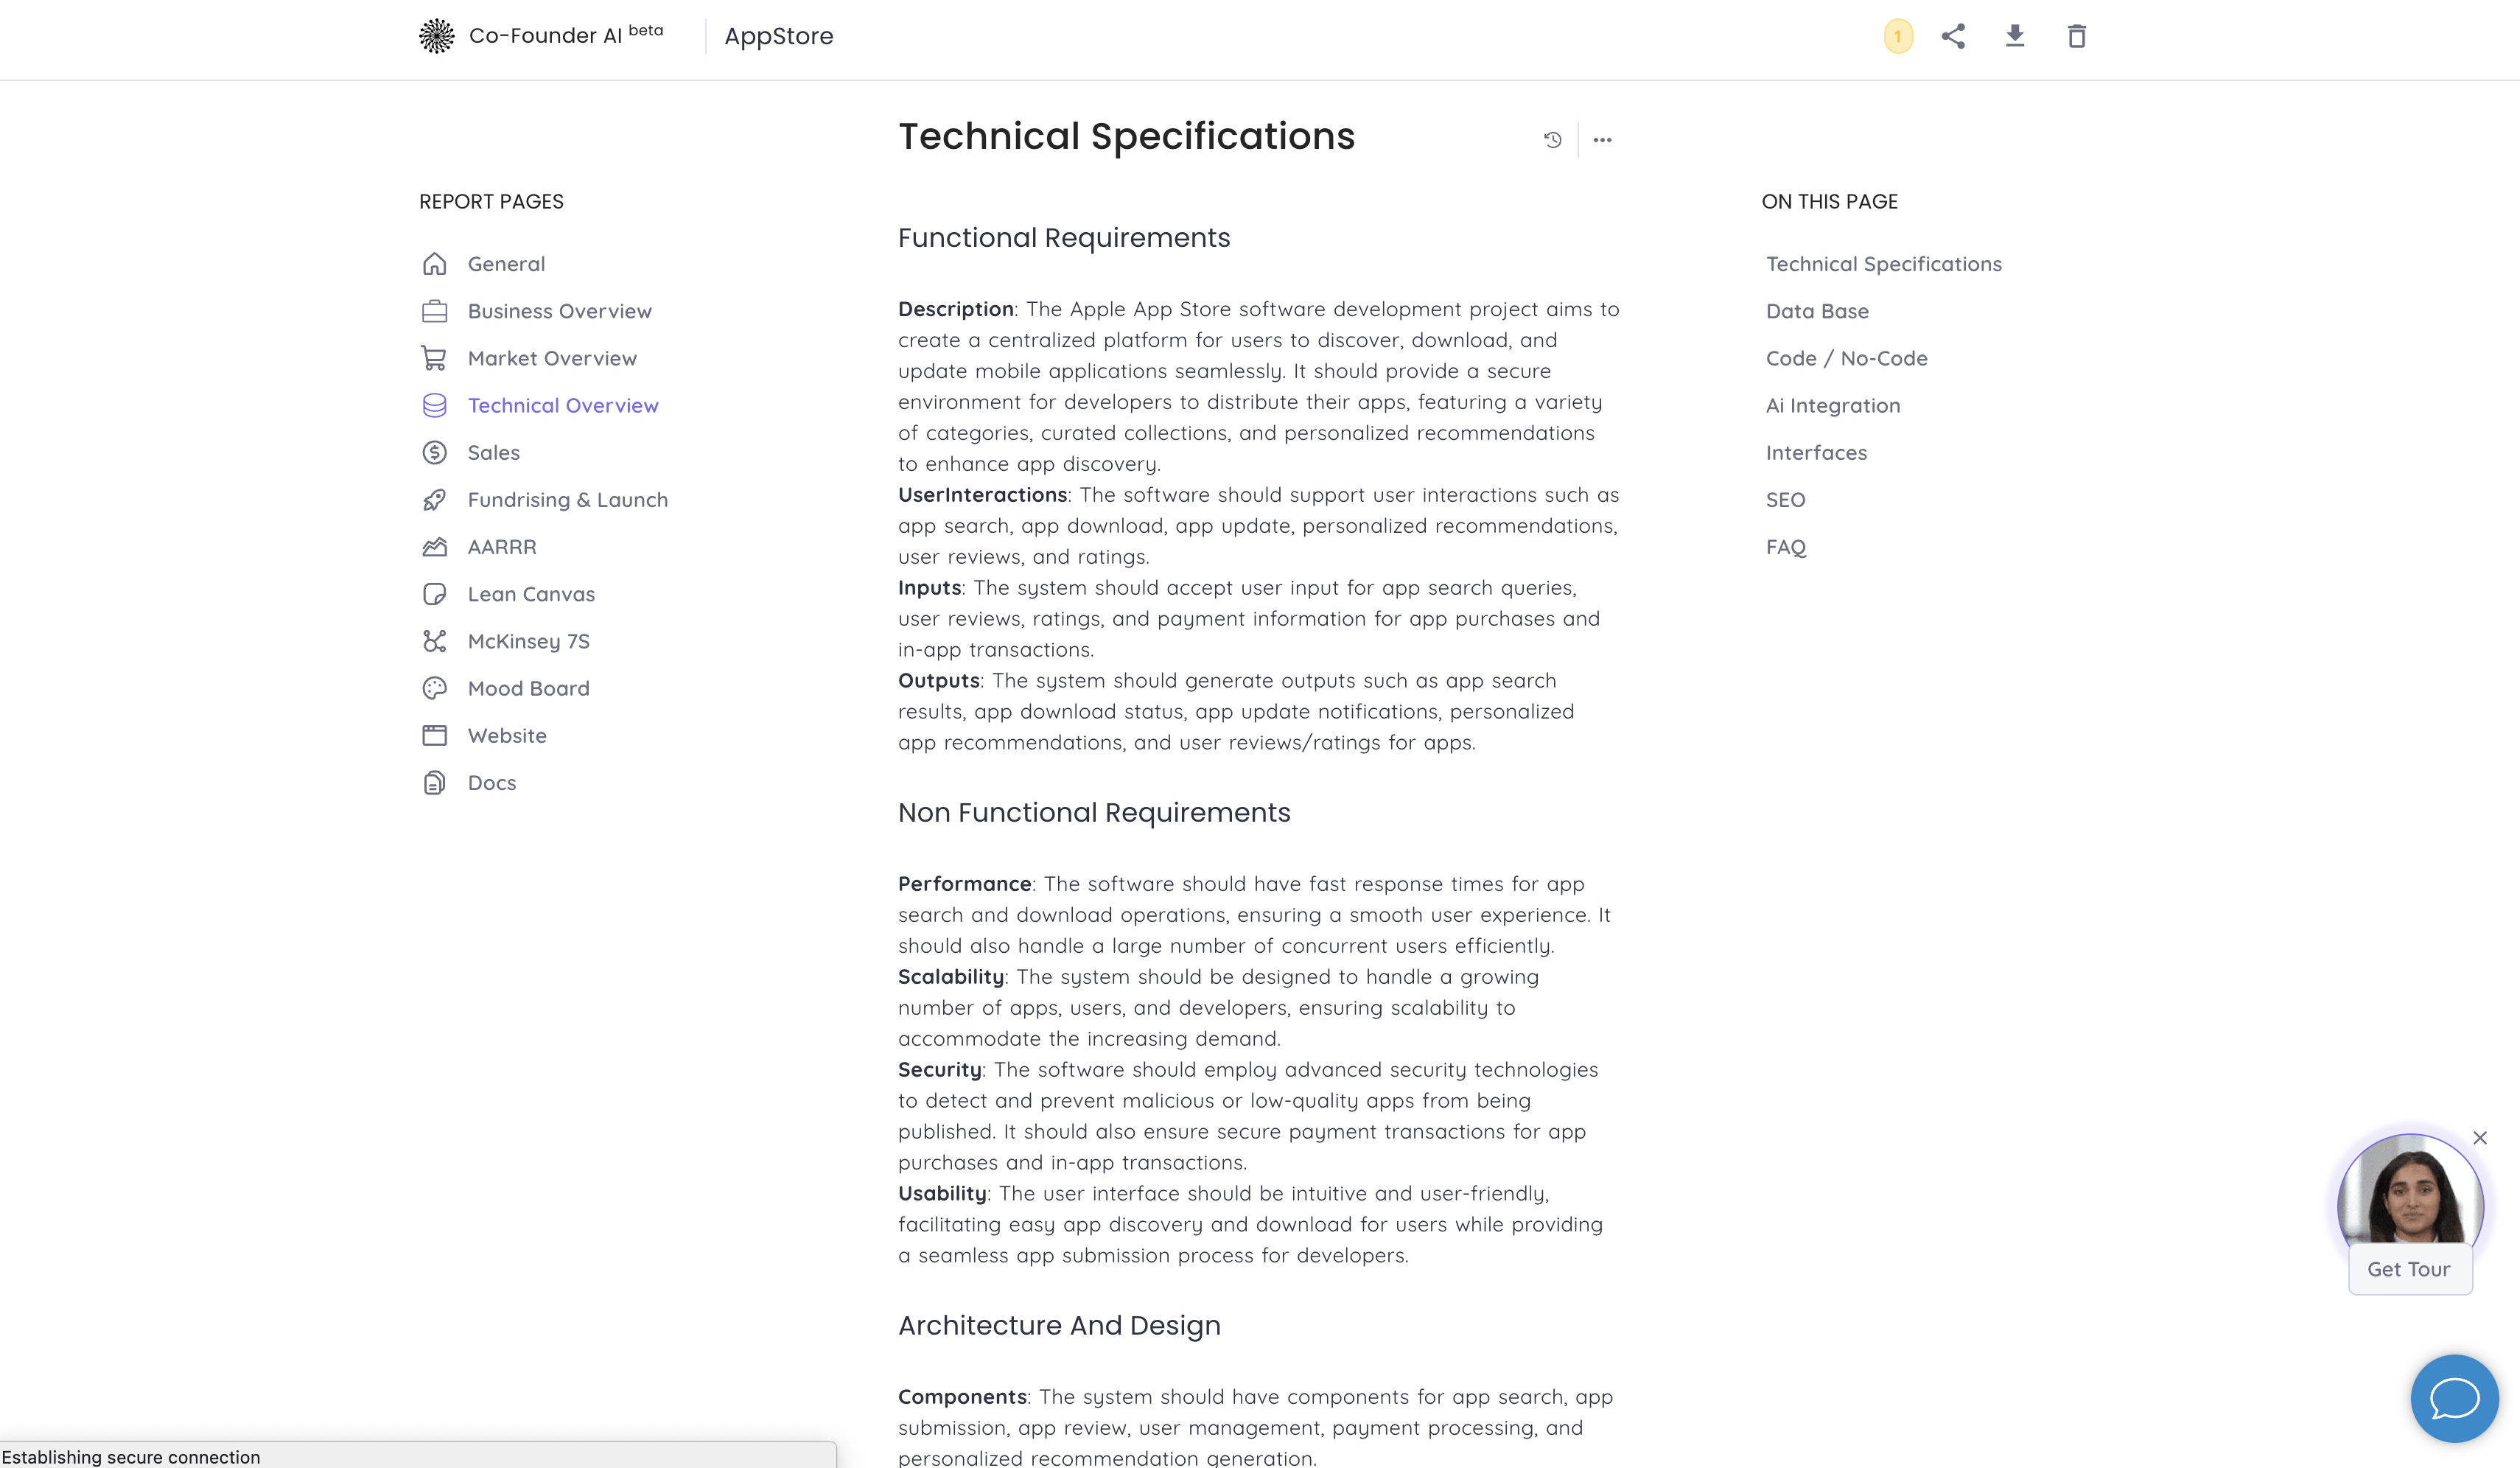2520x1468 pixels.
Task: Jump to Ai Integration section
Action: 1833,405
